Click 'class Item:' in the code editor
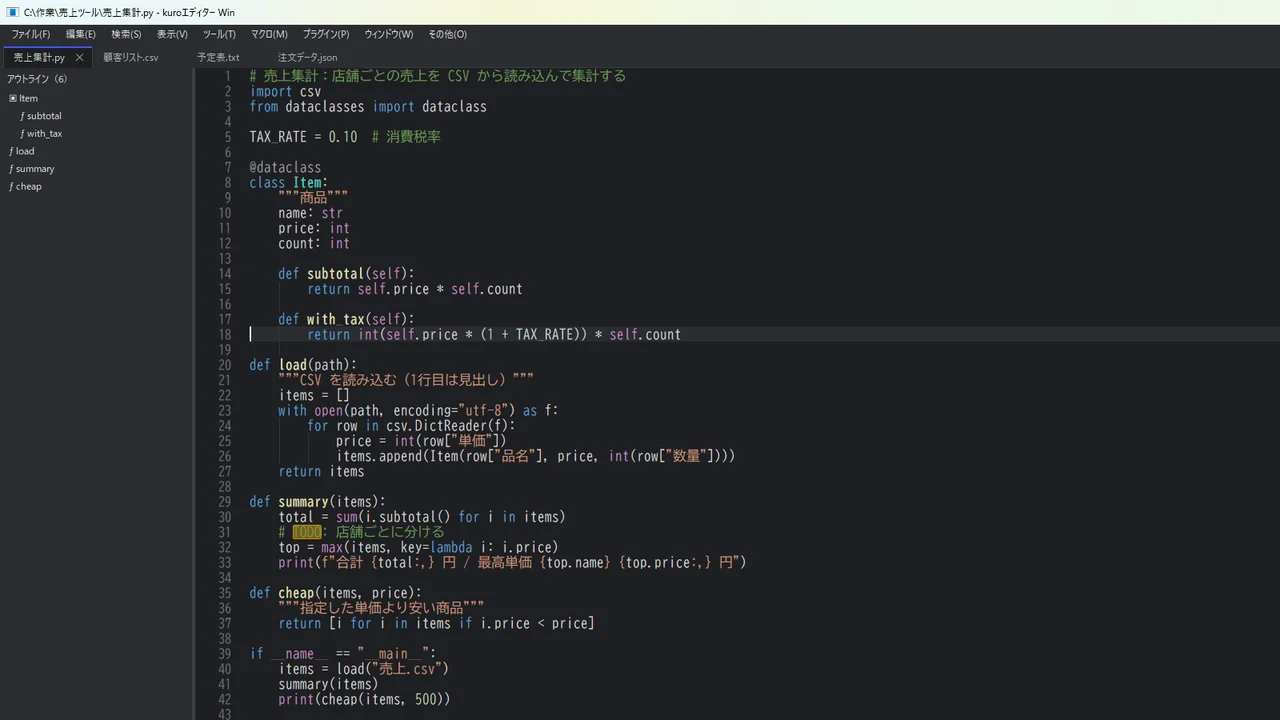The height and width of the screenshot is (720, 1280). pyautogui.click(x=289, y=182)
